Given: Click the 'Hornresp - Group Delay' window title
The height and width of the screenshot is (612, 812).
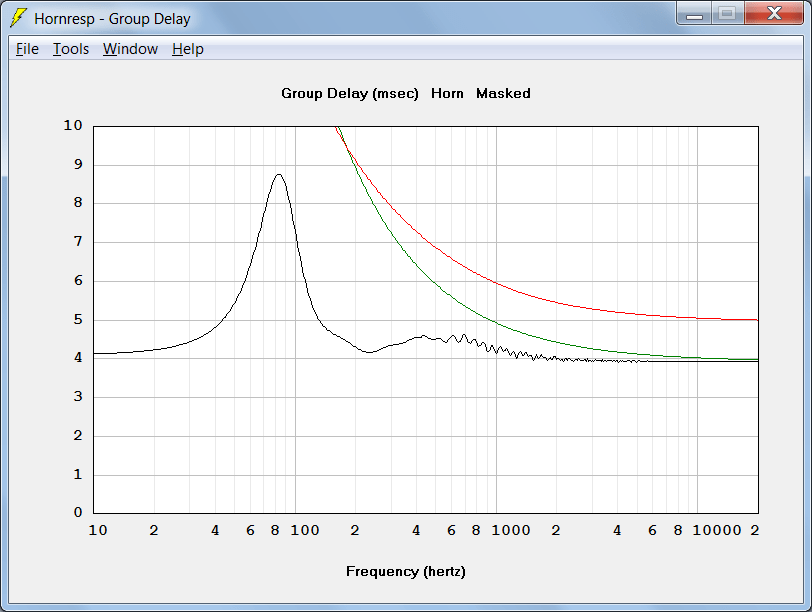Looking at the screenshot, I should coord(112,19).
